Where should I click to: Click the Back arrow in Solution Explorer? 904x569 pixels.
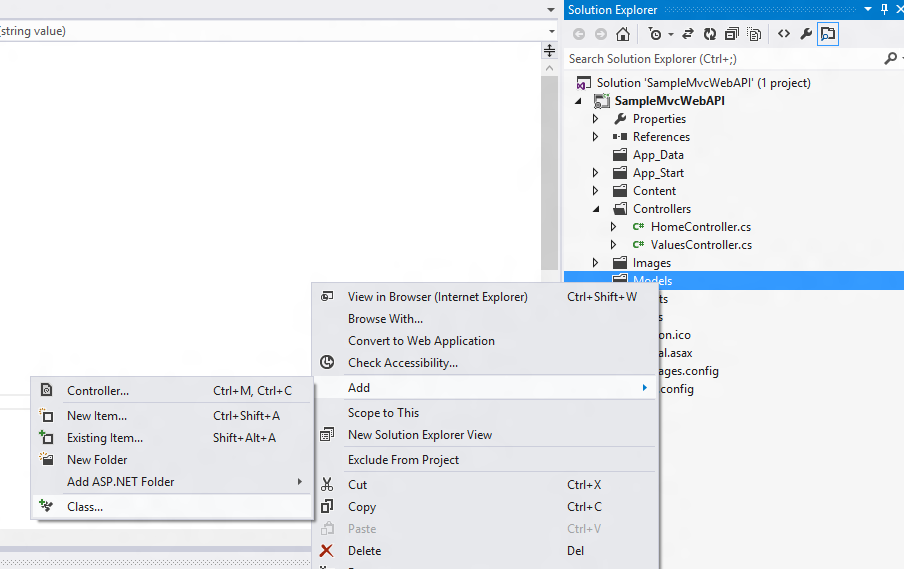579,34
